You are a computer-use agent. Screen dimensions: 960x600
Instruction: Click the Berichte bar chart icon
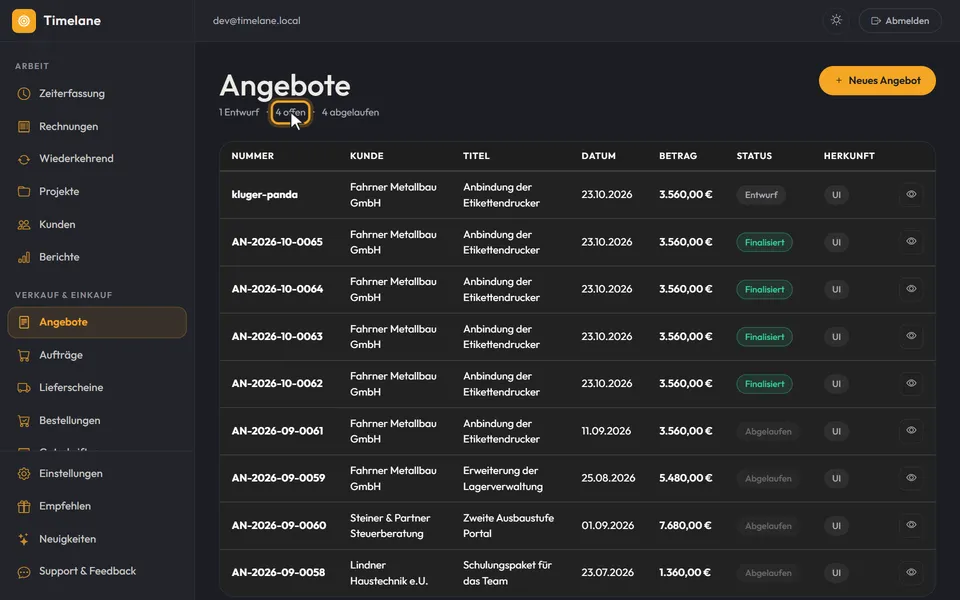click(x=24, y=257)
